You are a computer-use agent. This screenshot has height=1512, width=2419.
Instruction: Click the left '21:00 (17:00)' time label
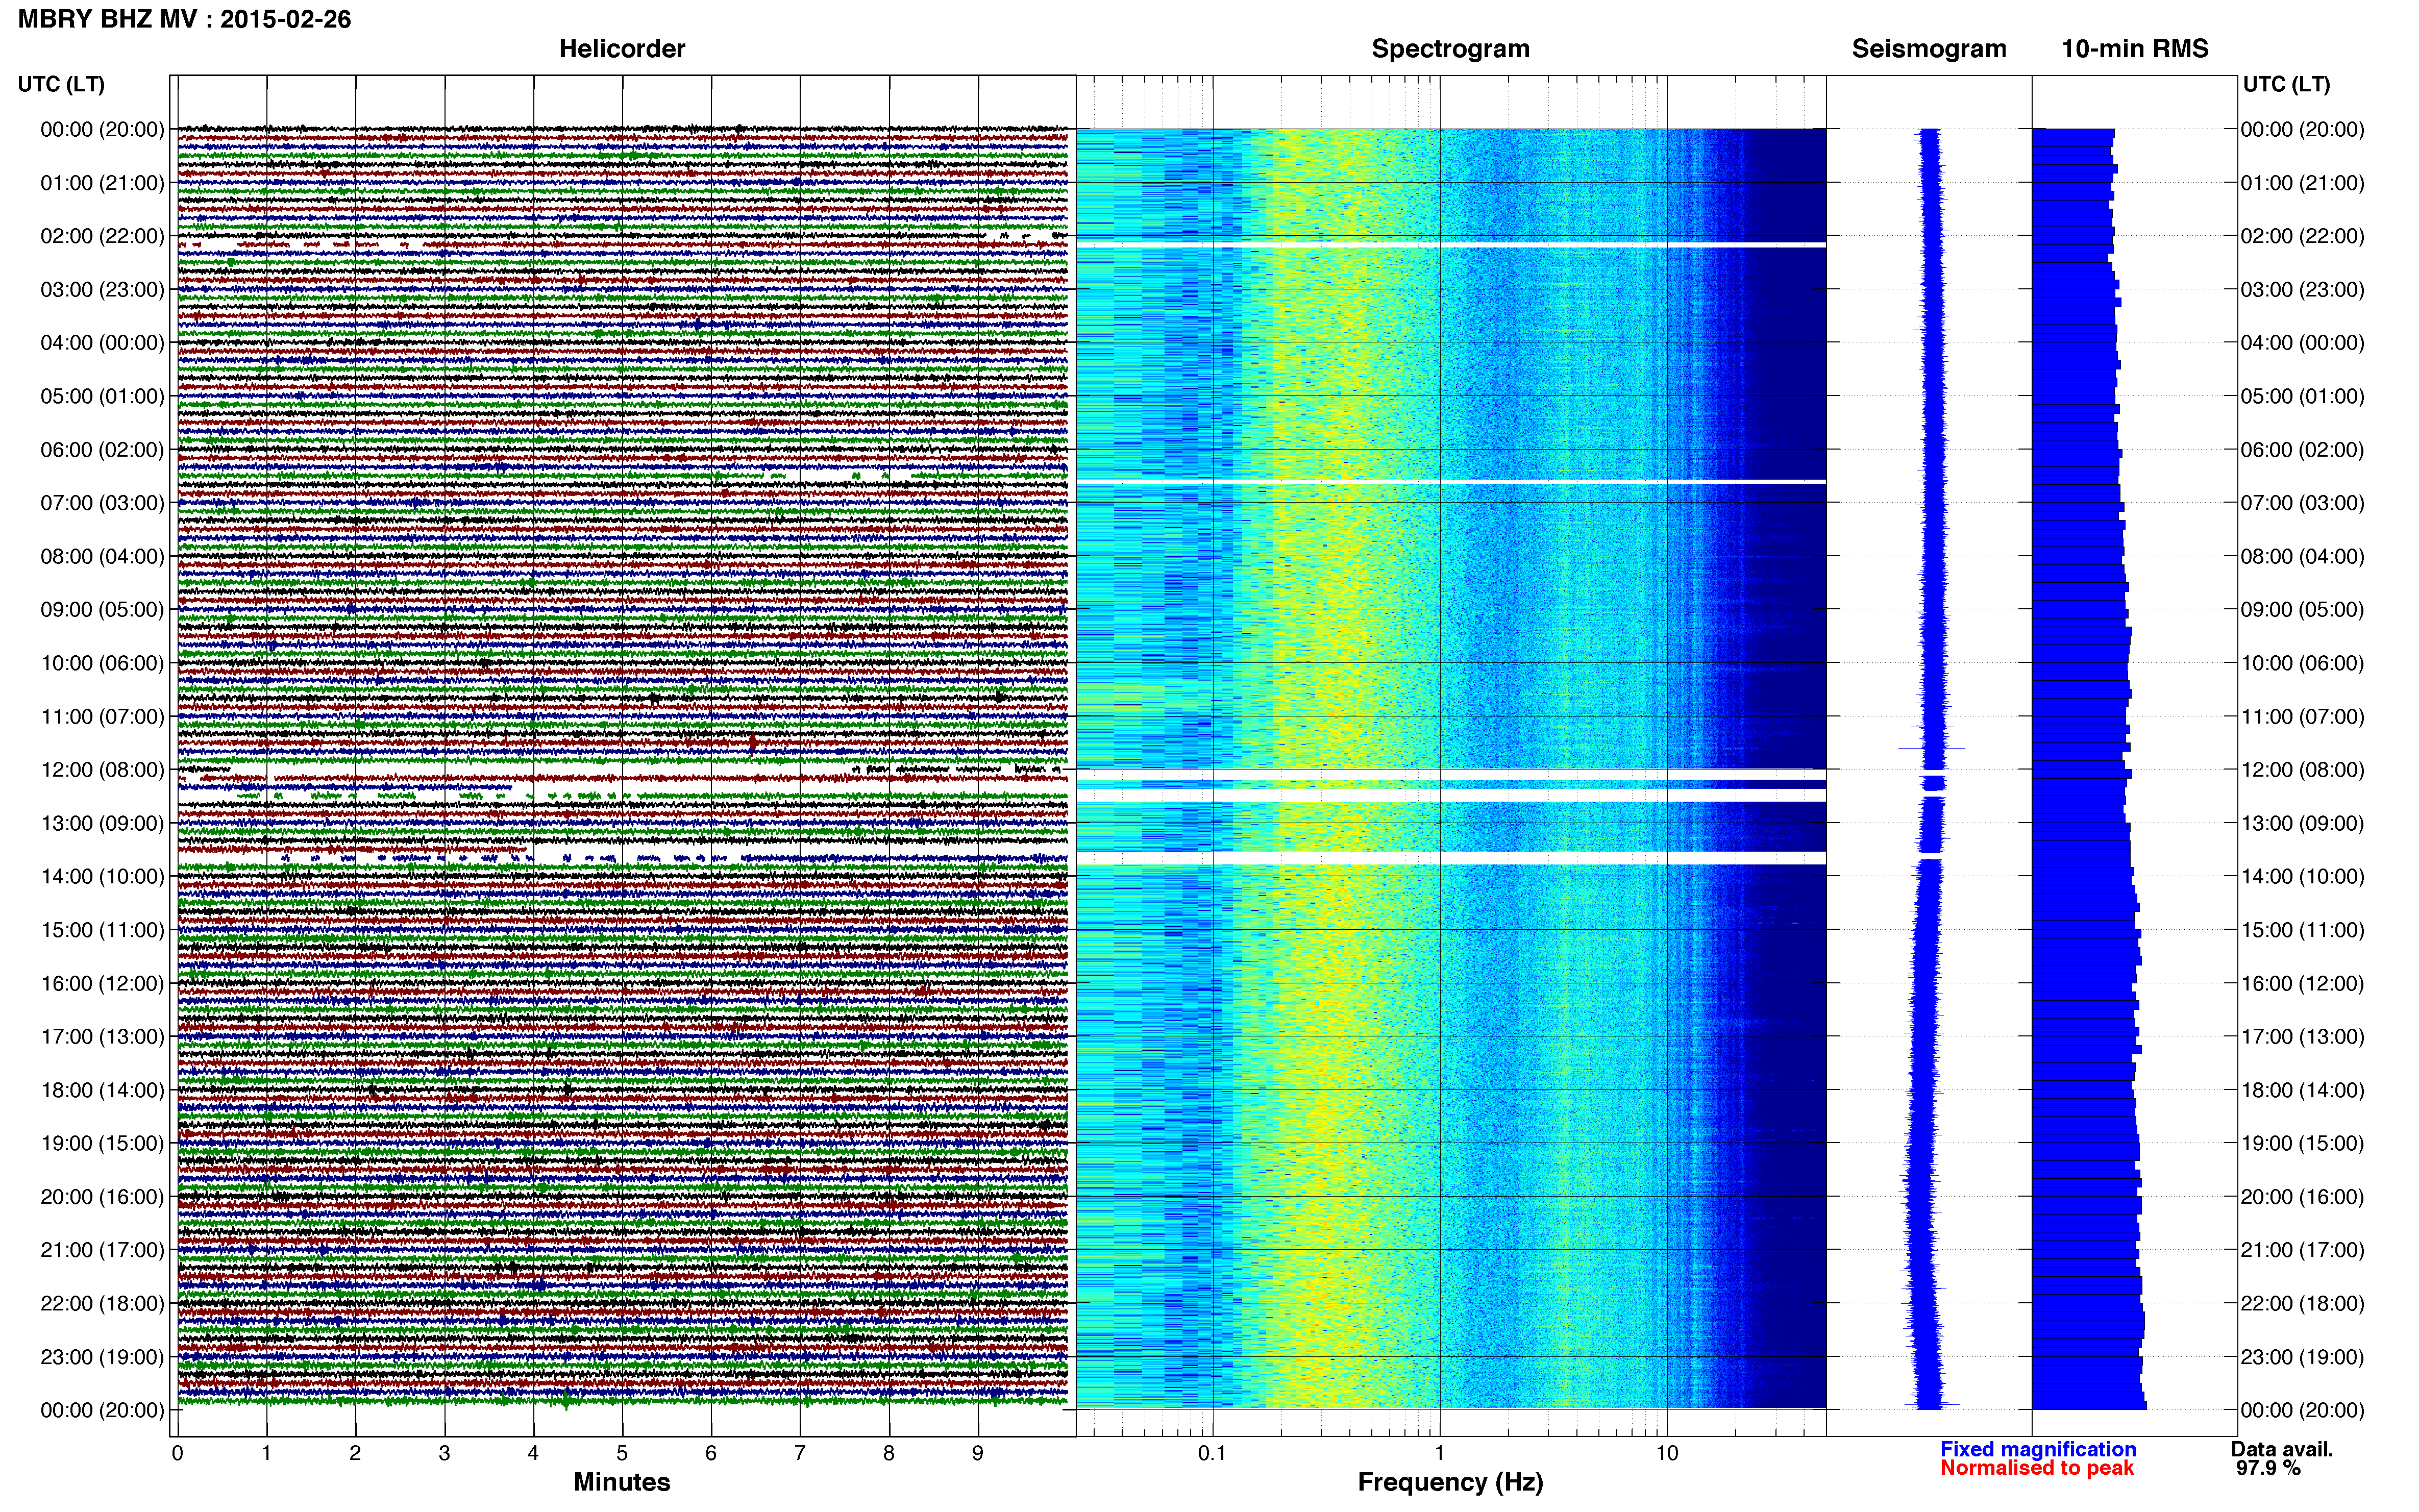coord(102,1250)
